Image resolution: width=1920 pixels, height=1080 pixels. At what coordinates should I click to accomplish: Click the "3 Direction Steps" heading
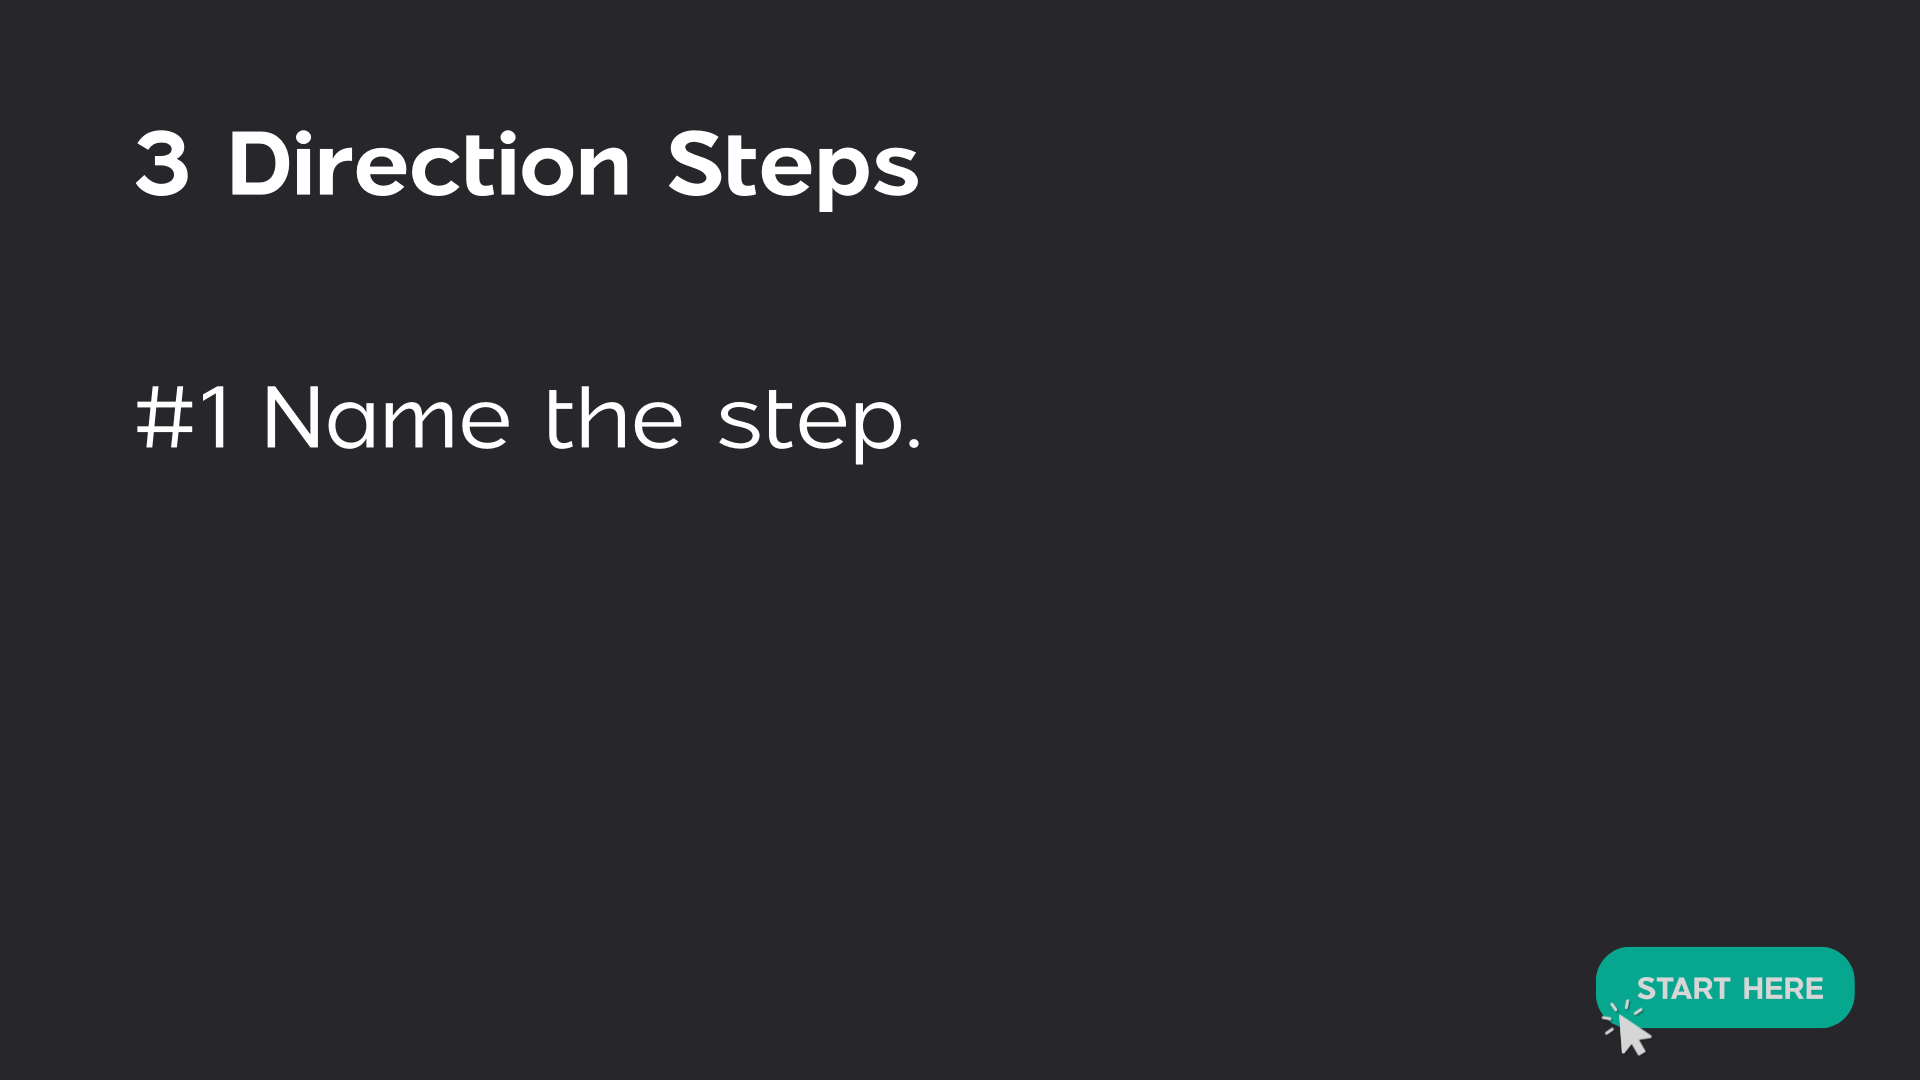[526, 165]
